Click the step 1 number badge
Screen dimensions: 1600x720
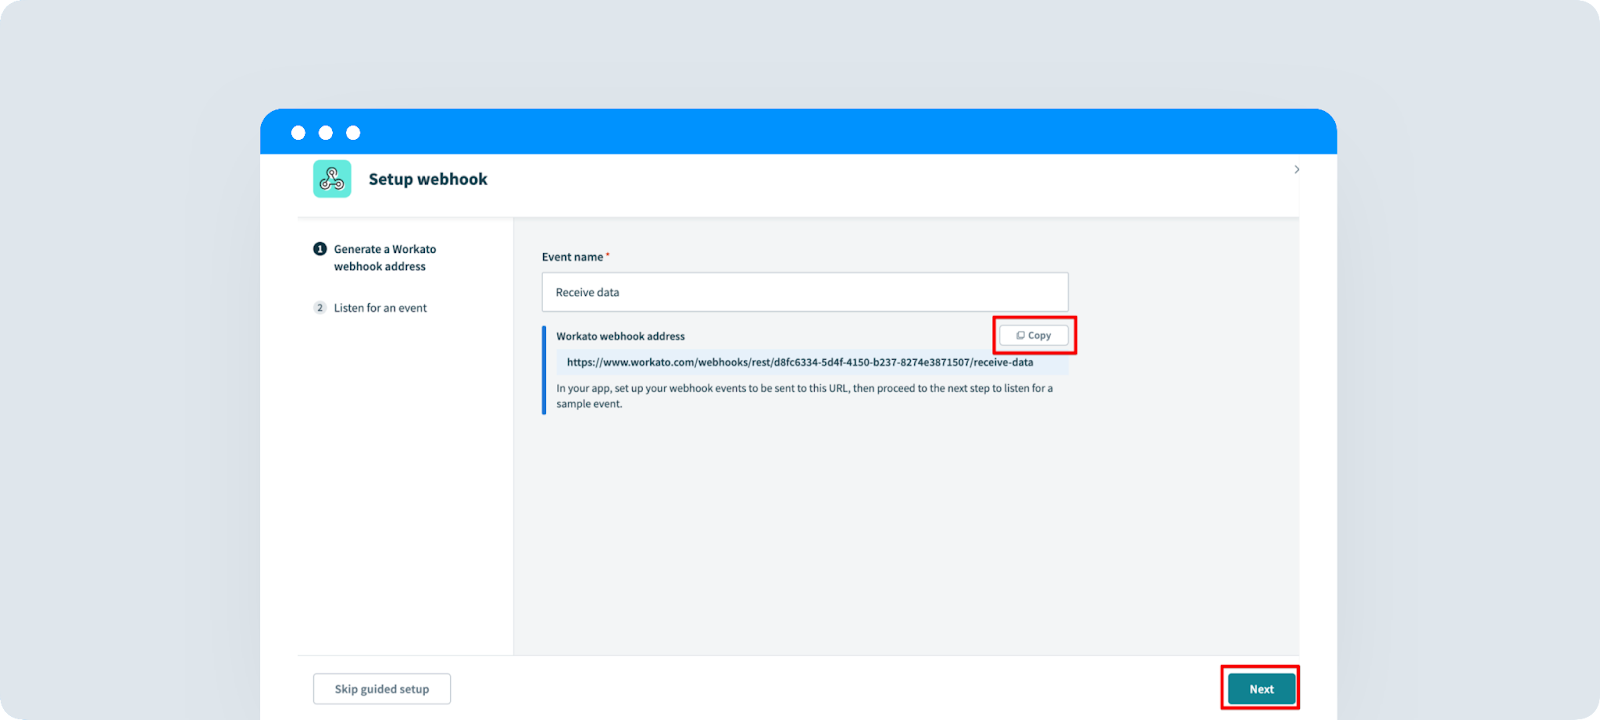(320, 249)
